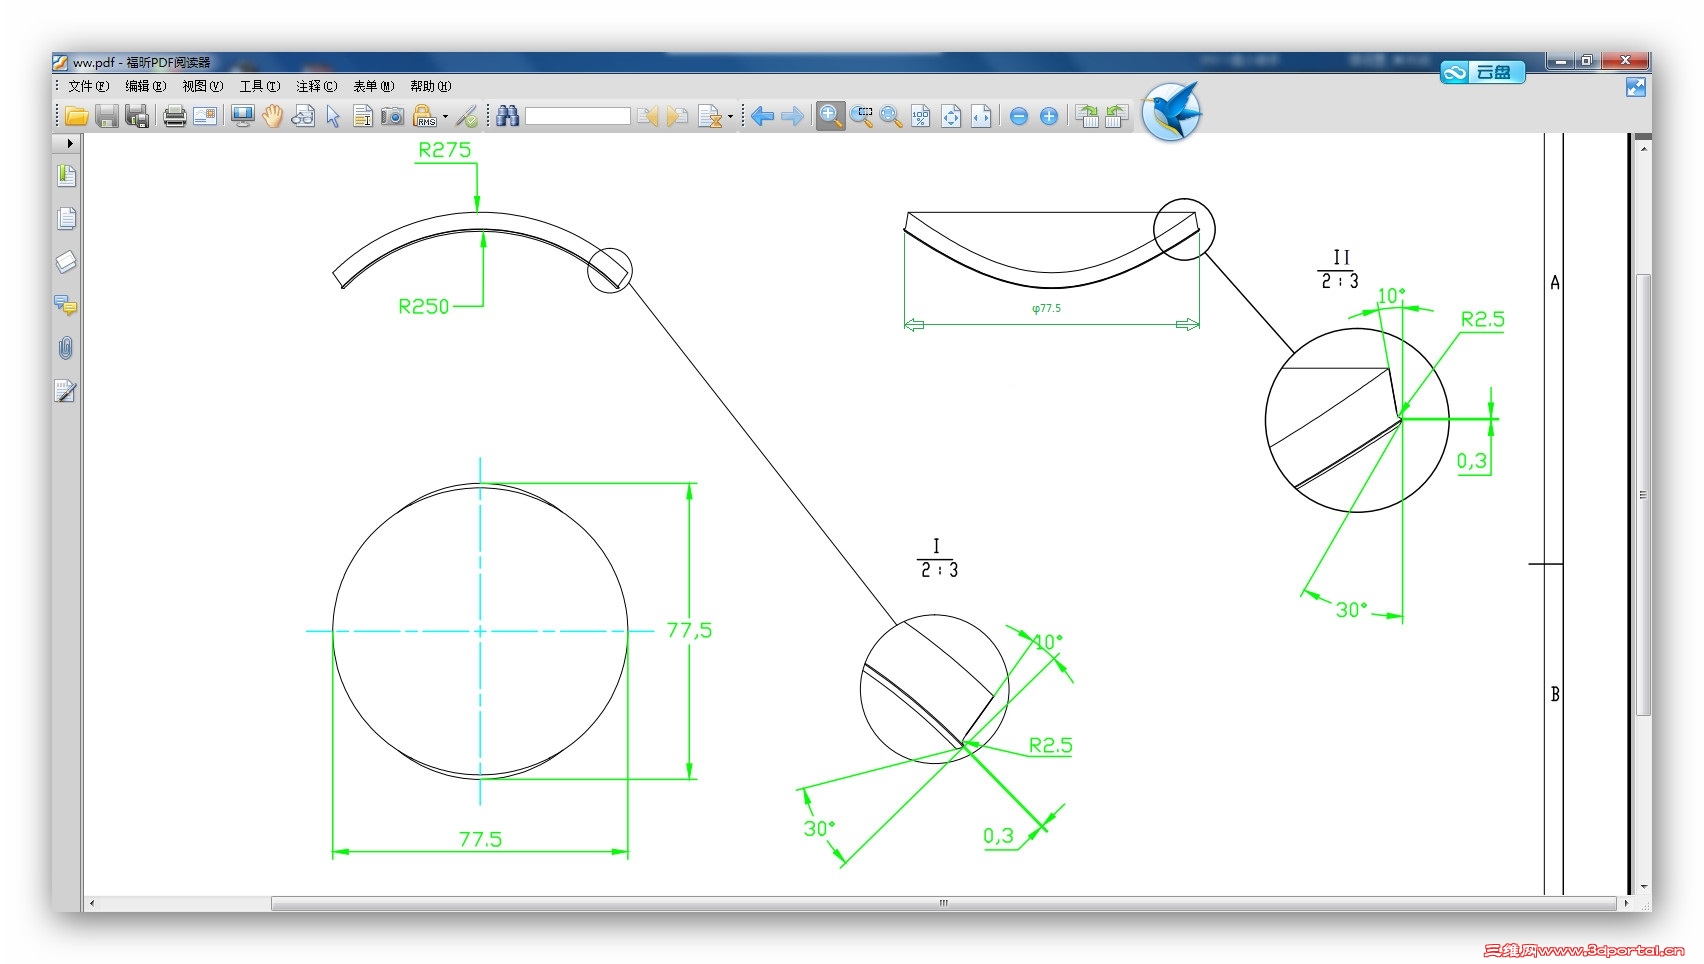Click the horizontal scrollbar thumb

943,903
